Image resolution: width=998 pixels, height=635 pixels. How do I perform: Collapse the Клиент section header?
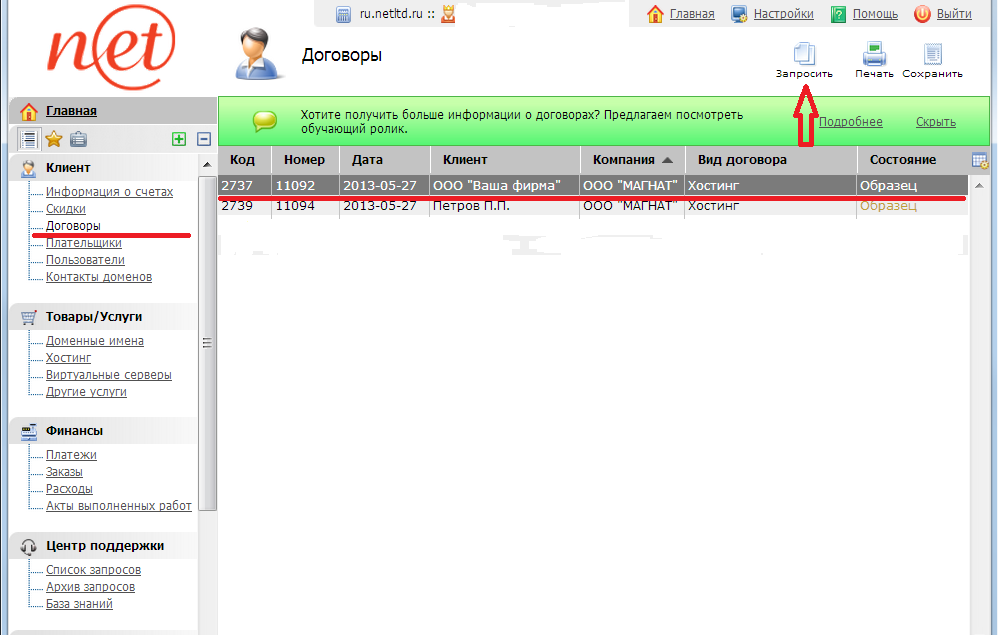[x=68, y=168]
